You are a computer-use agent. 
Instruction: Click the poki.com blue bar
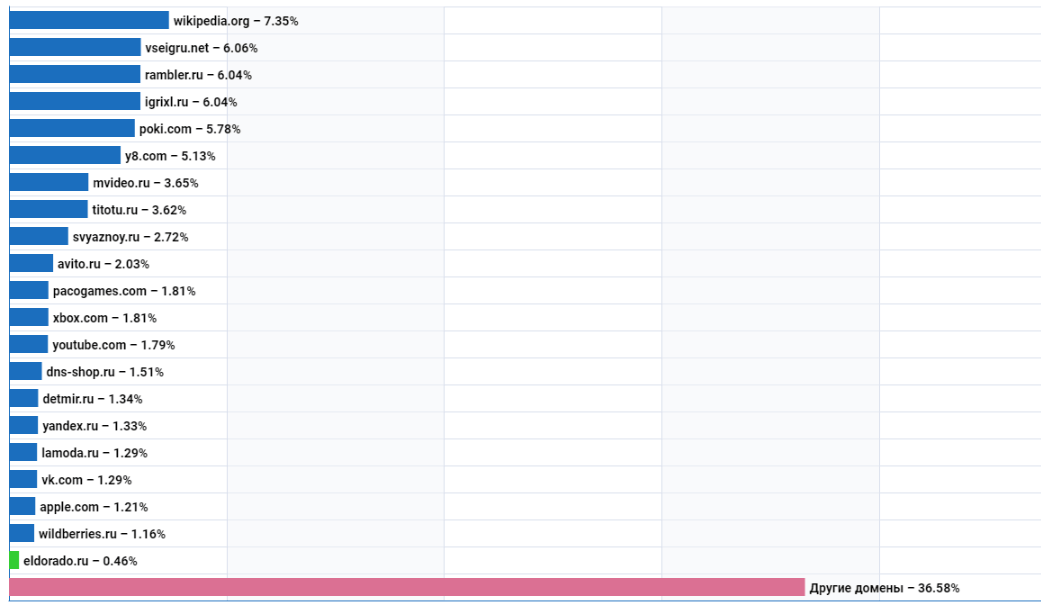[x=72, y=128]
